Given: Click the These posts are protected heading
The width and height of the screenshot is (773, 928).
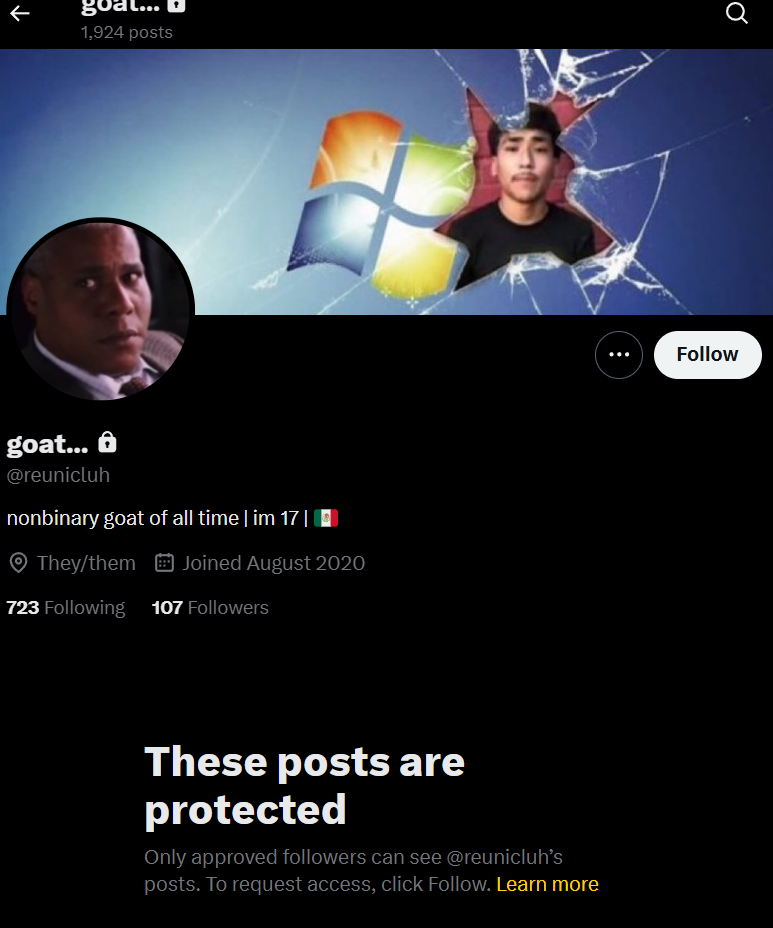Looking at the screenshot, I should pos(304,785).
